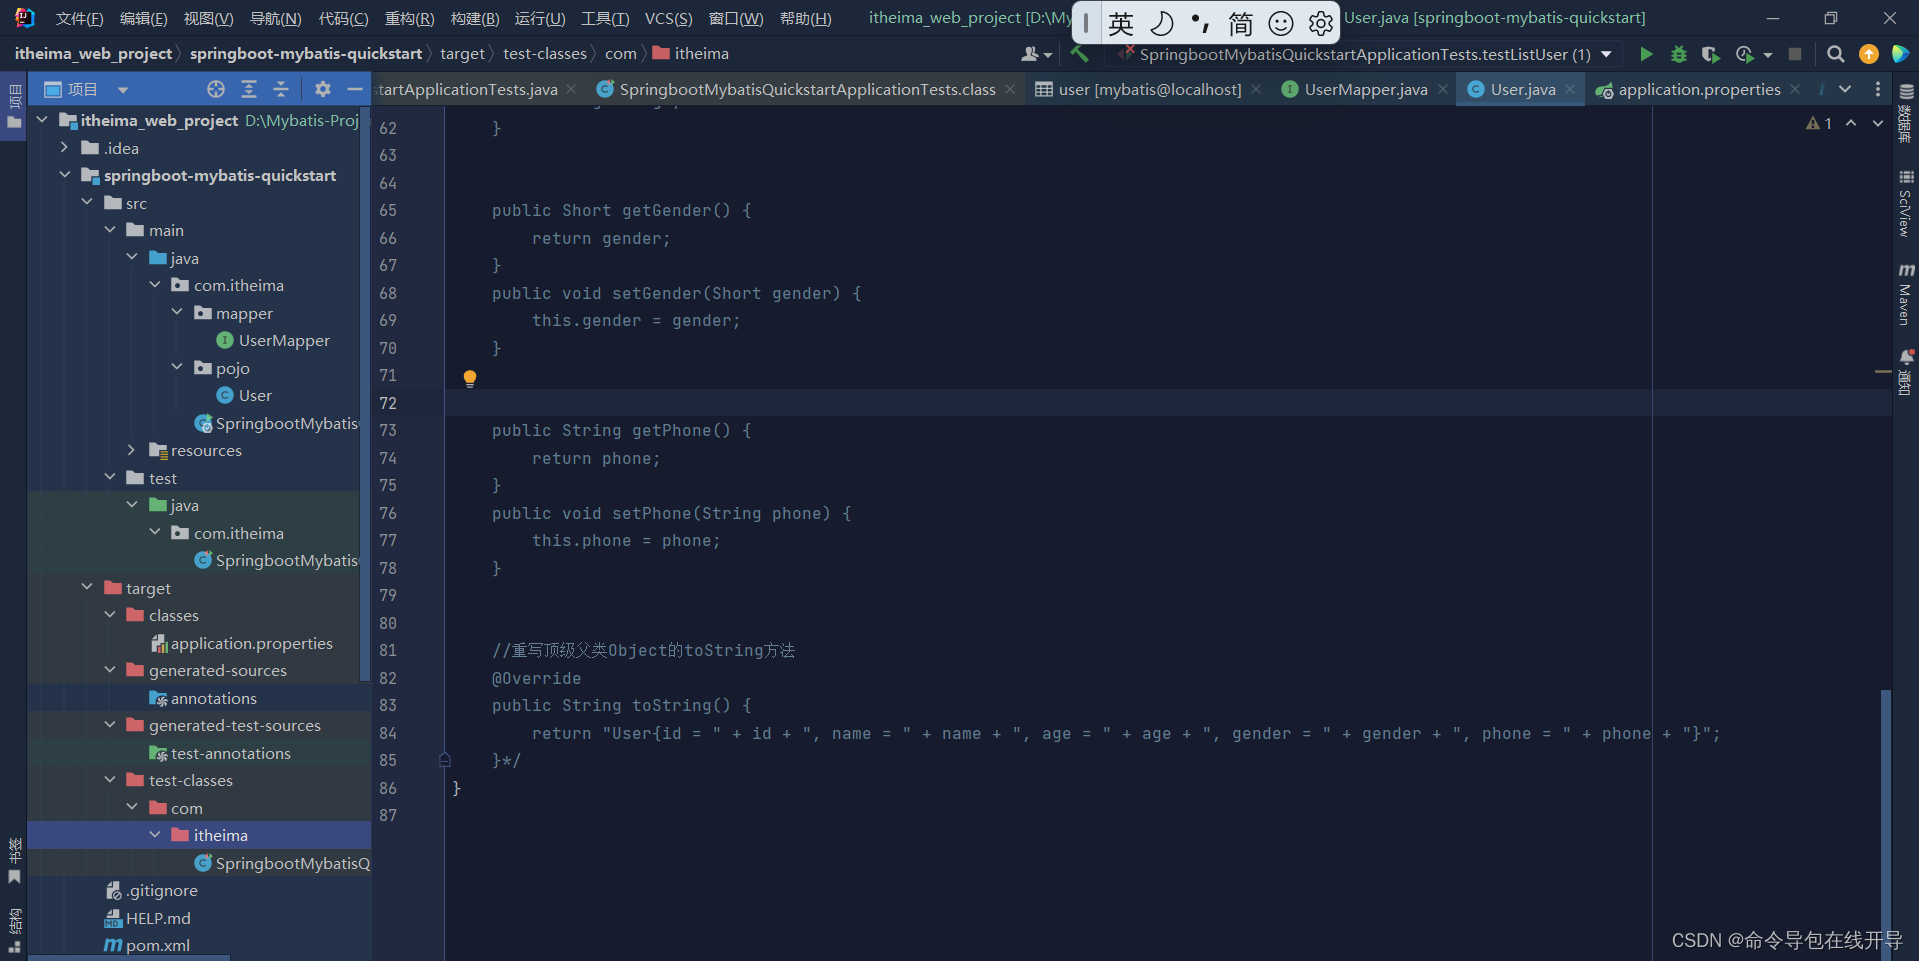
Task: Open the VCS(S) menu
Action: click(x=669, y=19)
